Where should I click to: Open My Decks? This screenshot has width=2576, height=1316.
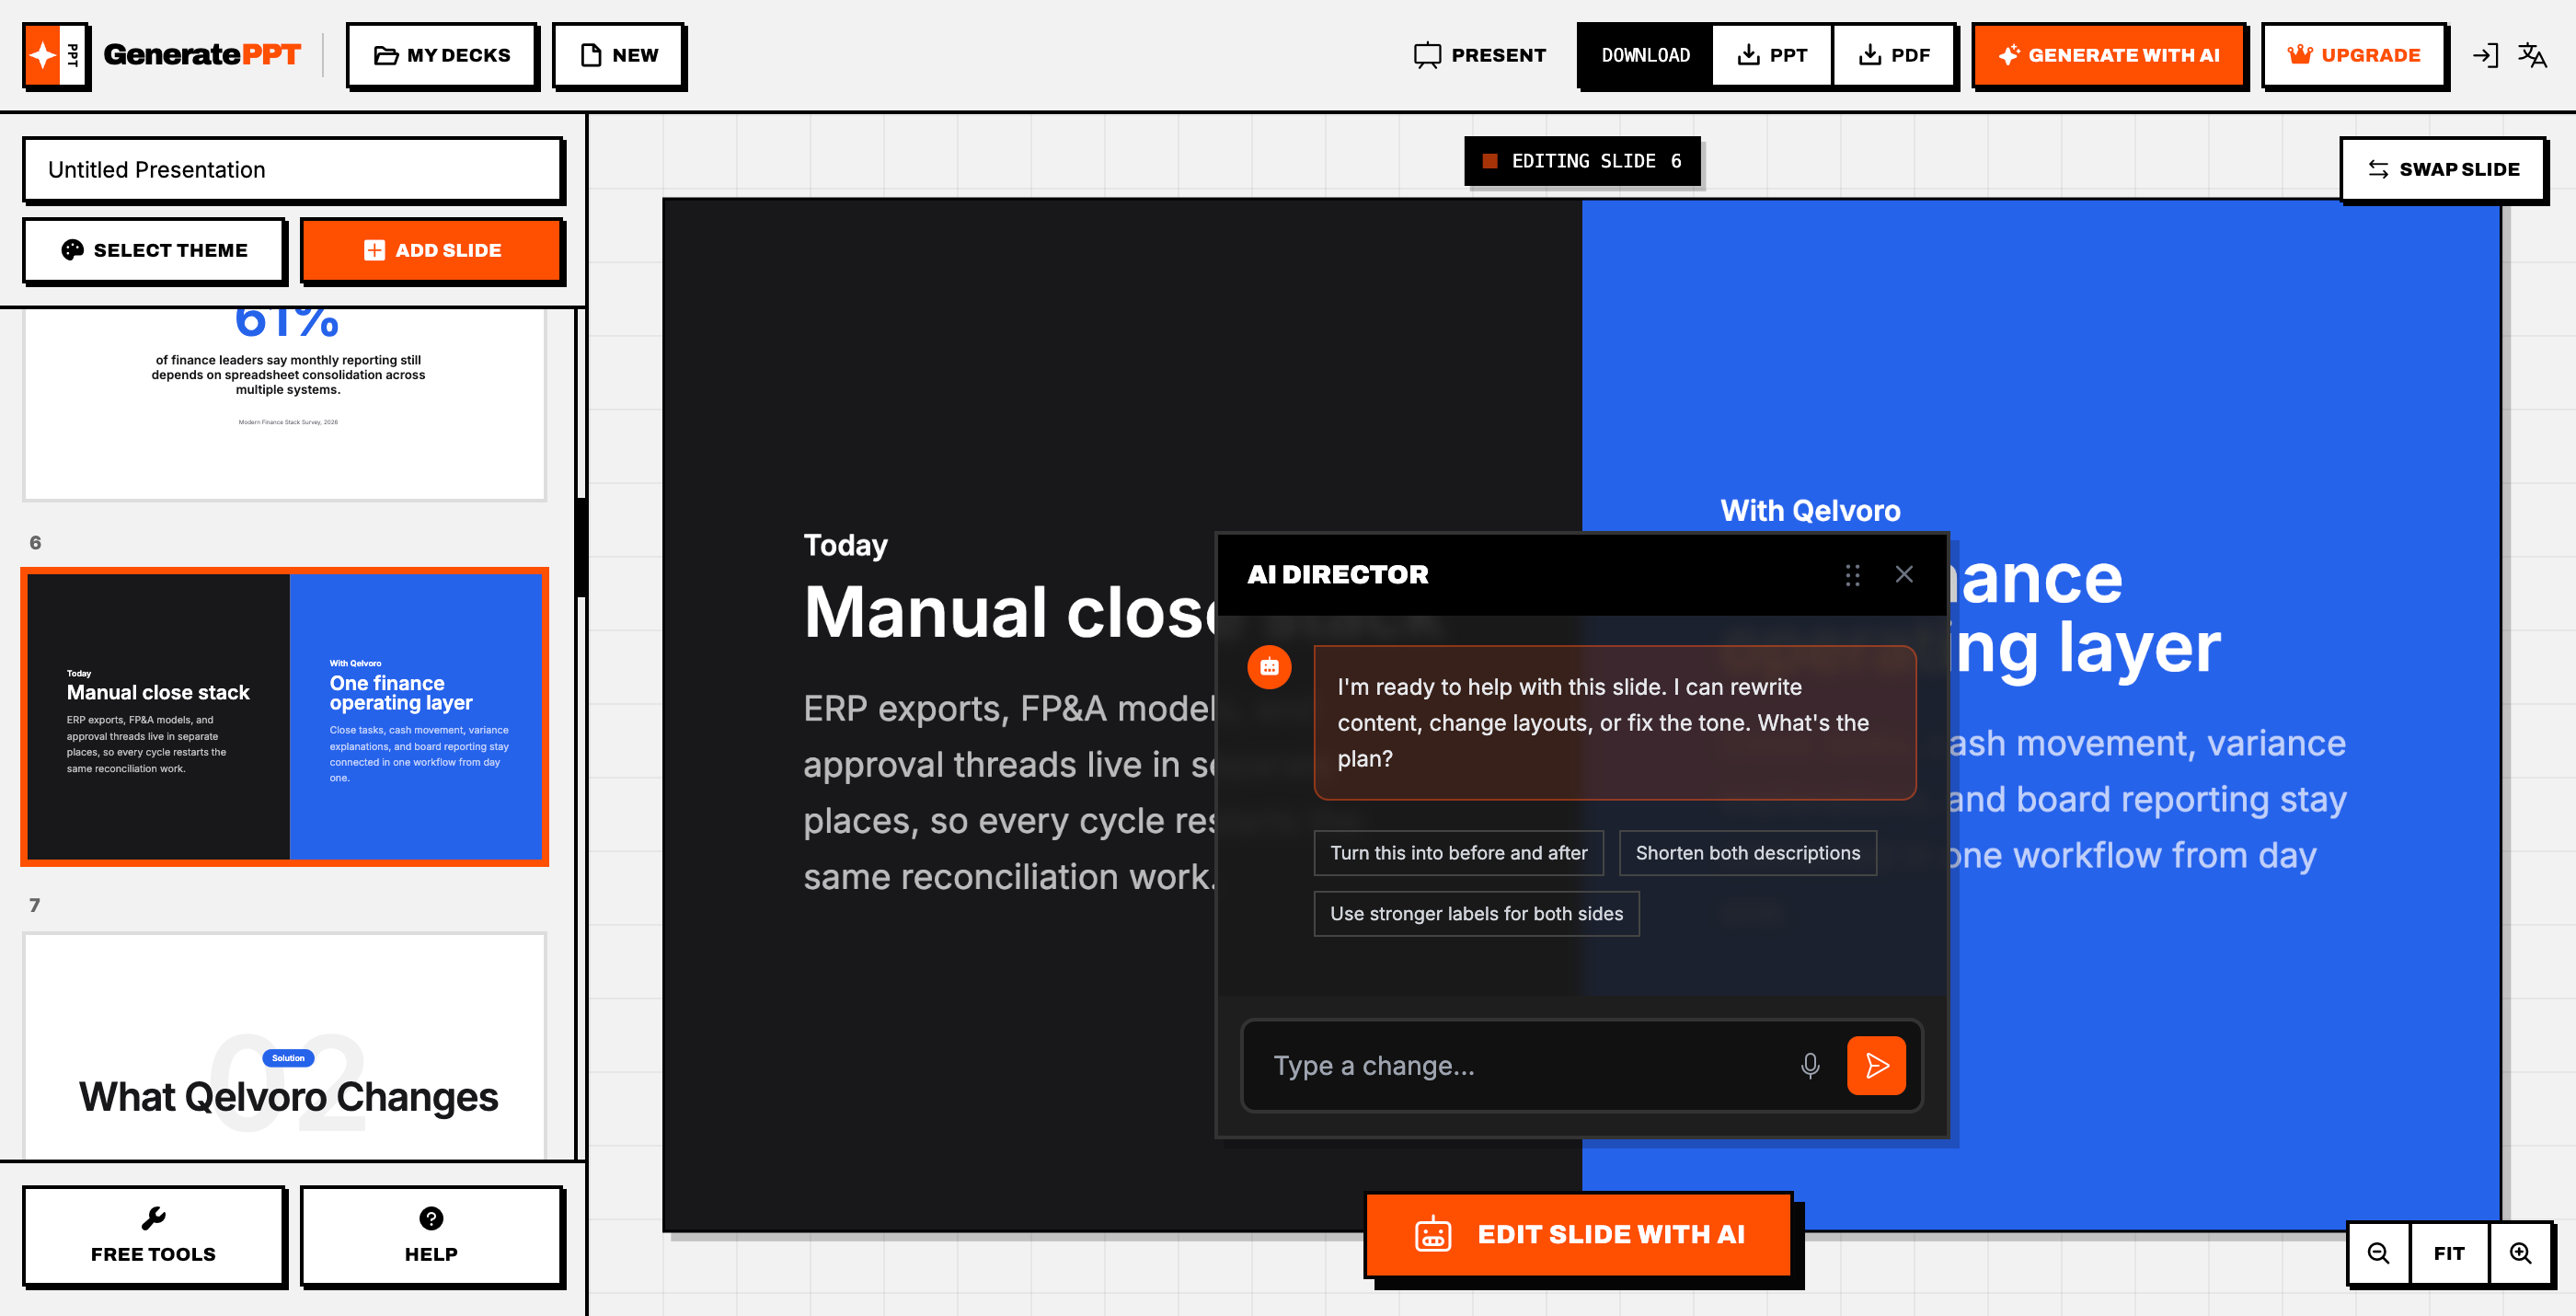[441, 55]
